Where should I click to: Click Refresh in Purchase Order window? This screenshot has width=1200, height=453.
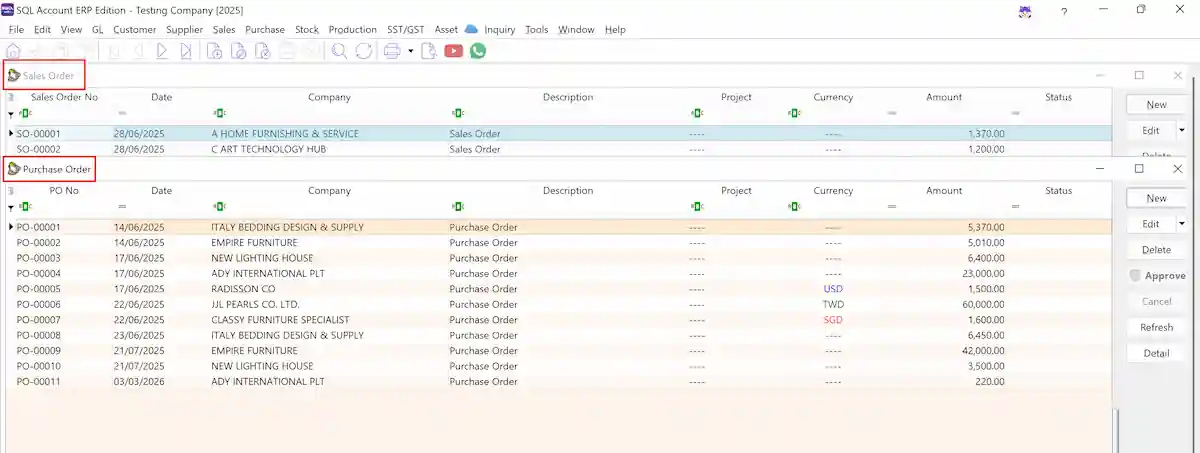(1156, 327)
